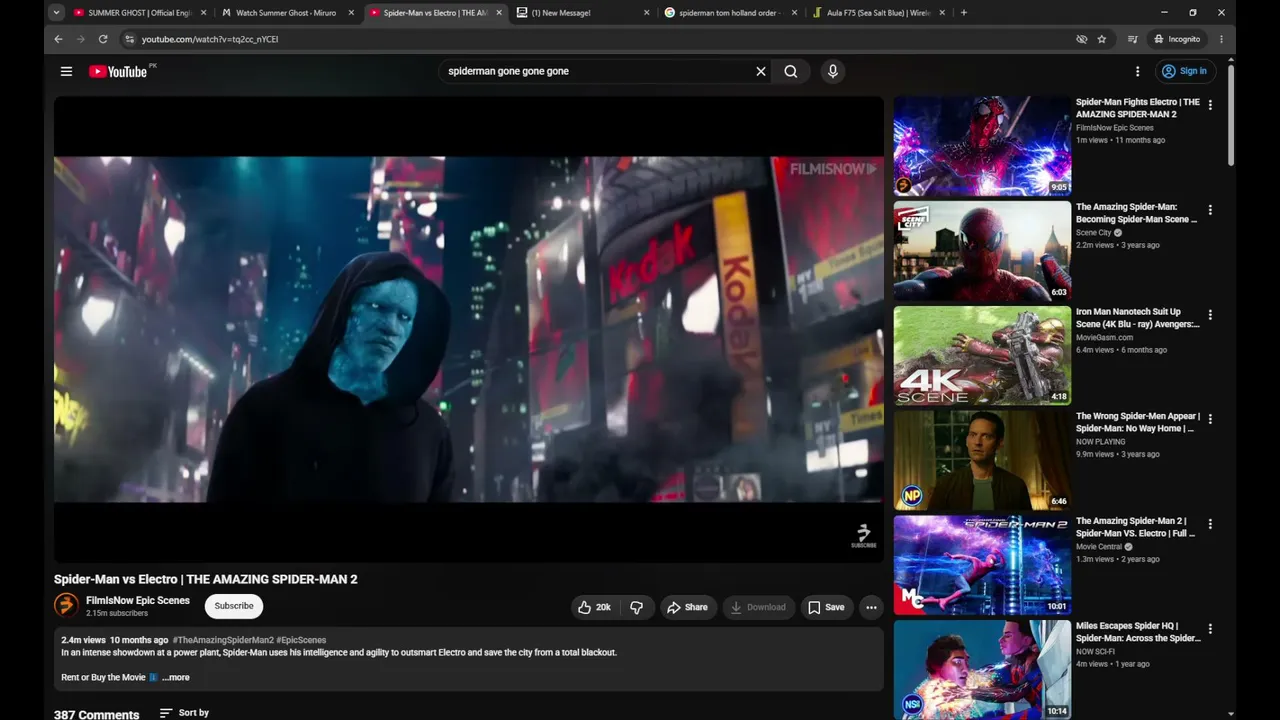
Task: Click the video player to pause
Action: [x=468, y=329]
